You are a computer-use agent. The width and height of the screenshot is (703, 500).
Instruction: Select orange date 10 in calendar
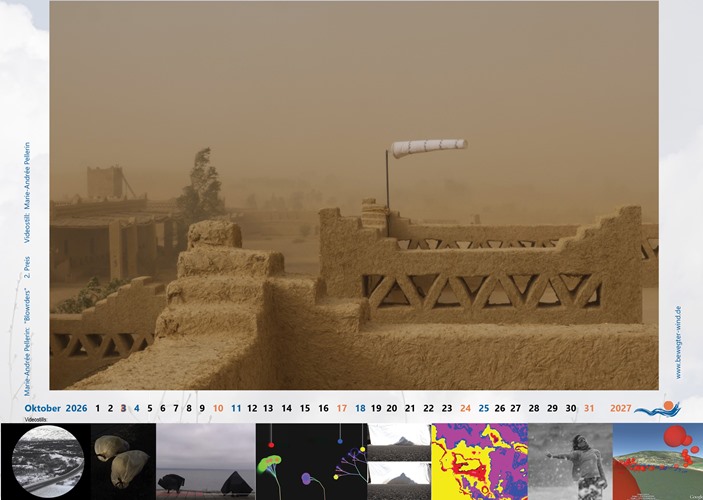(217, 408)
